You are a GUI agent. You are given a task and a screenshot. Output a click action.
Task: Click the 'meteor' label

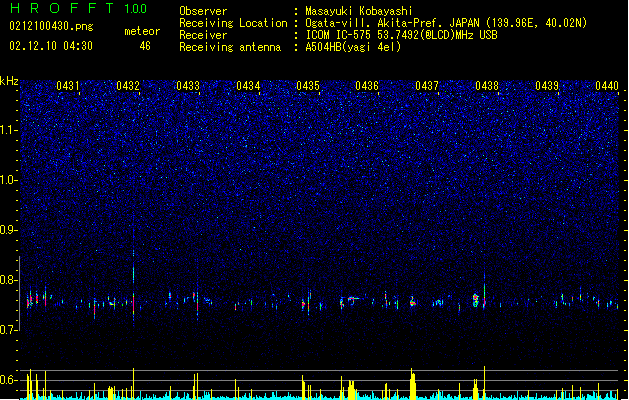pyautogui.click(x=142, y=31)
